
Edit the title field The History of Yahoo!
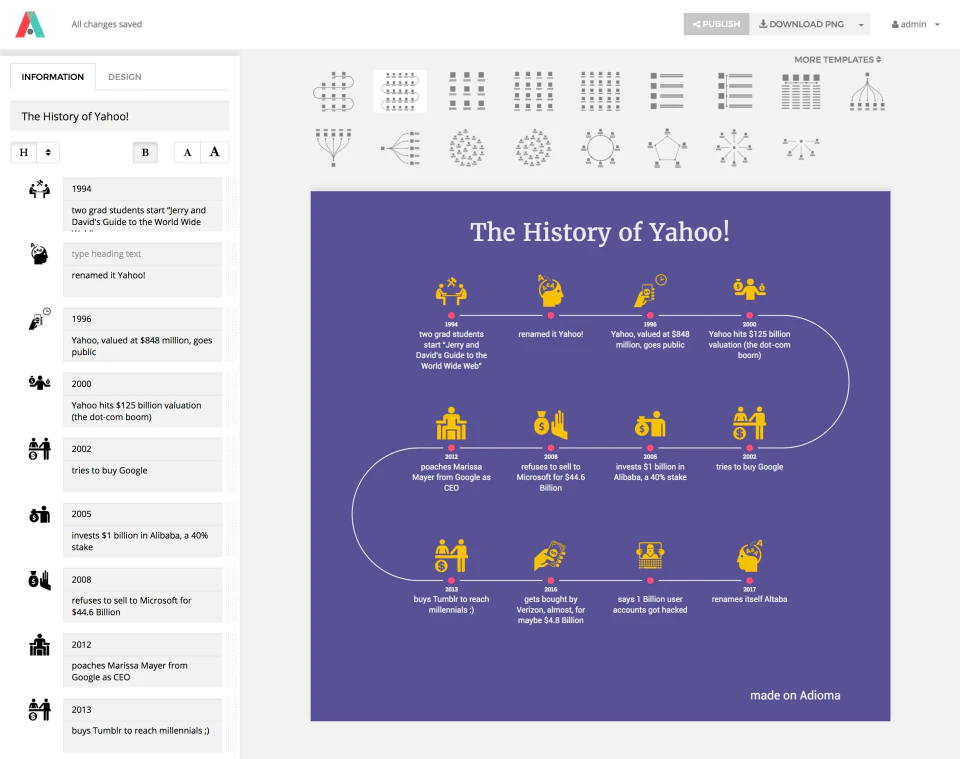120,116
